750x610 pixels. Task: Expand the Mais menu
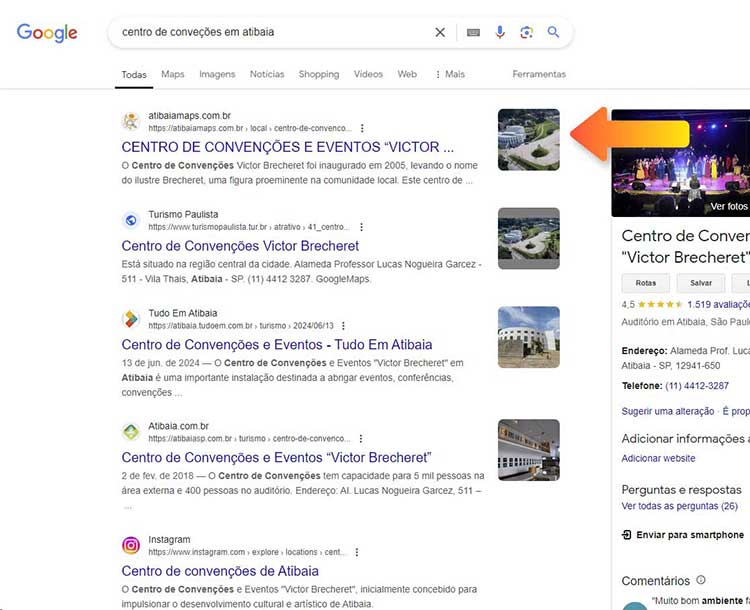450,74
